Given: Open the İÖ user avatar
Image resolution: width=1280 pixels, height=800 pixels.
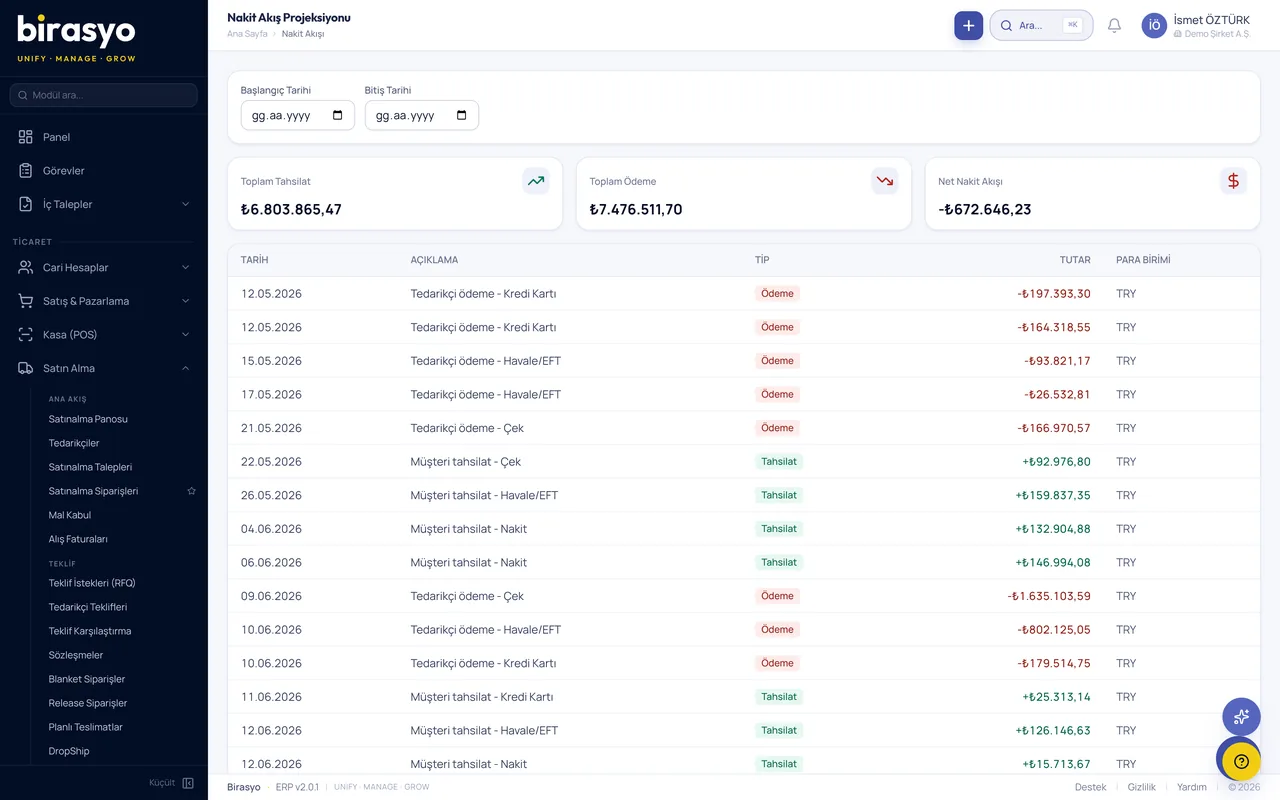Looking at the screenshot, I should tap(1154, 26).
